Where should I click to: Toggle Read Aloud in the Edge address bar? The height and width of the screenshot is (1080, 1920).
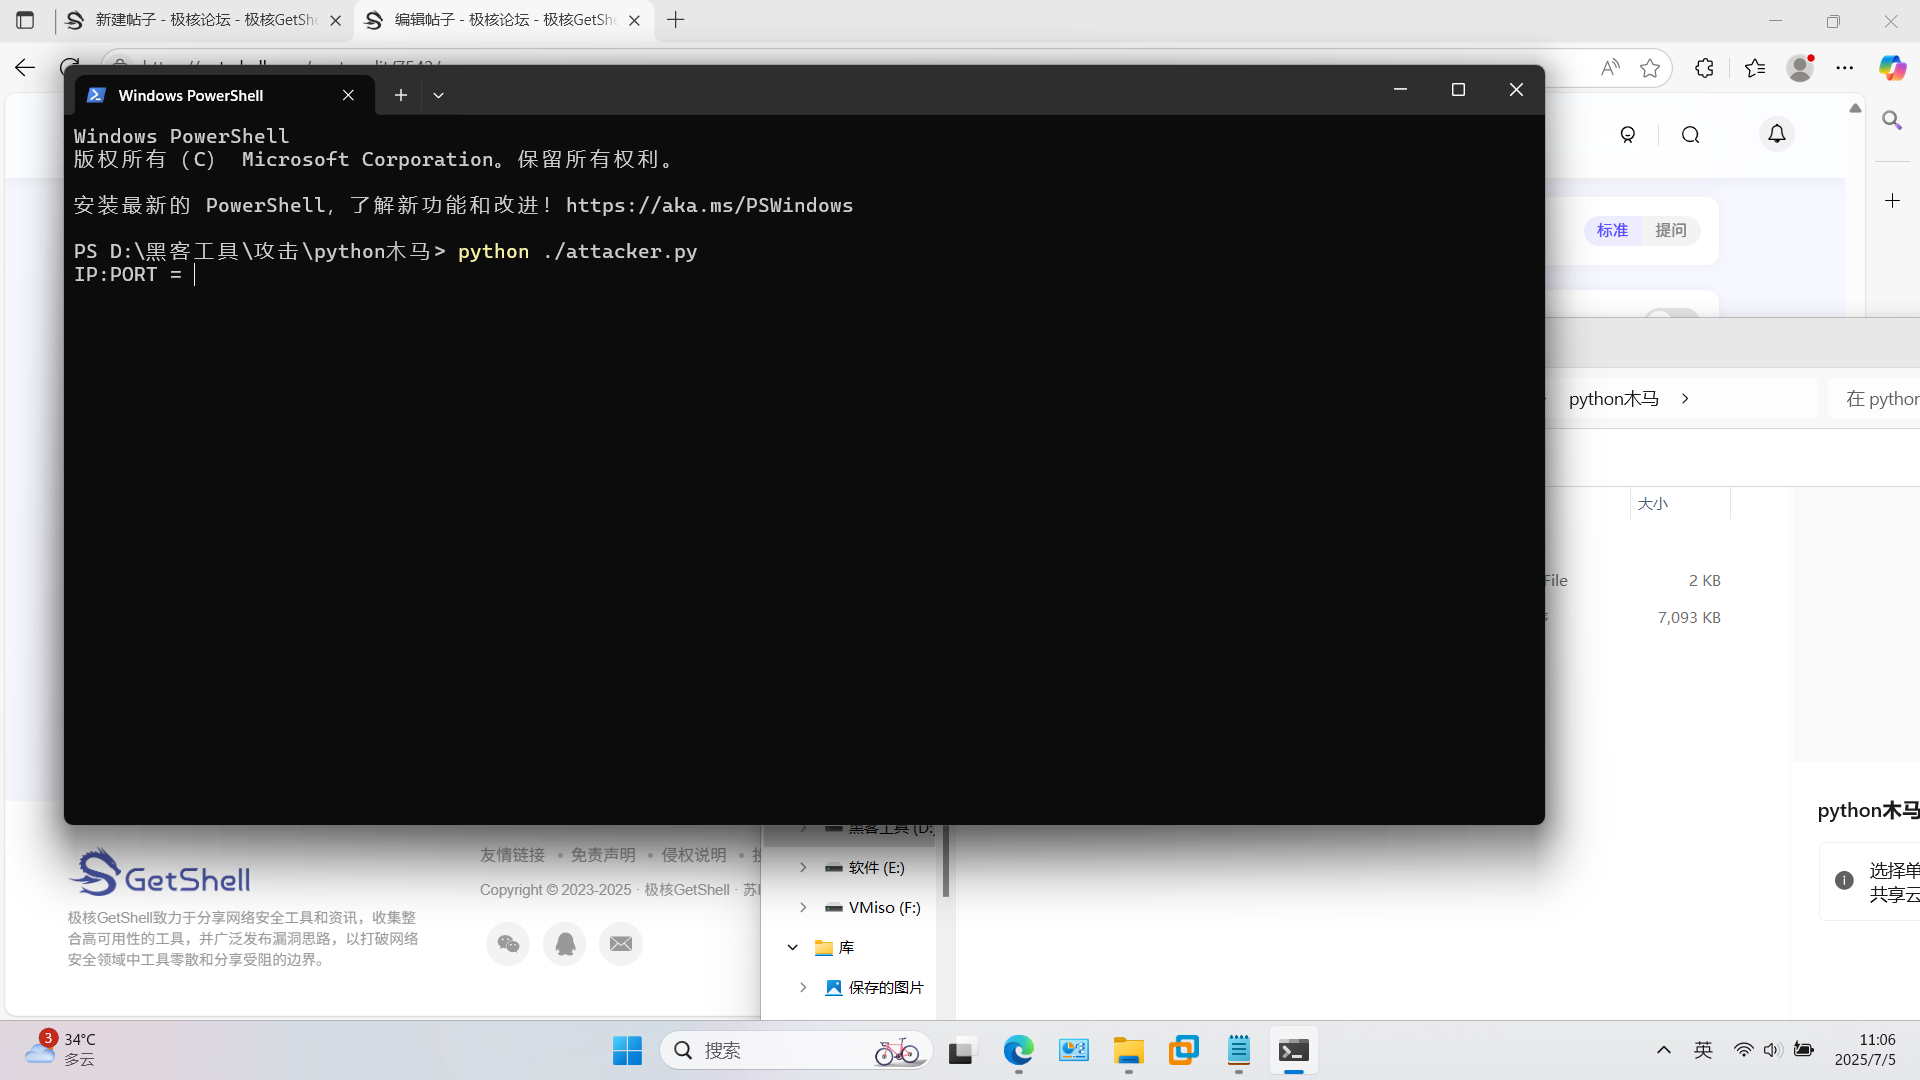pyautogui.click(x=1610, y=67)
